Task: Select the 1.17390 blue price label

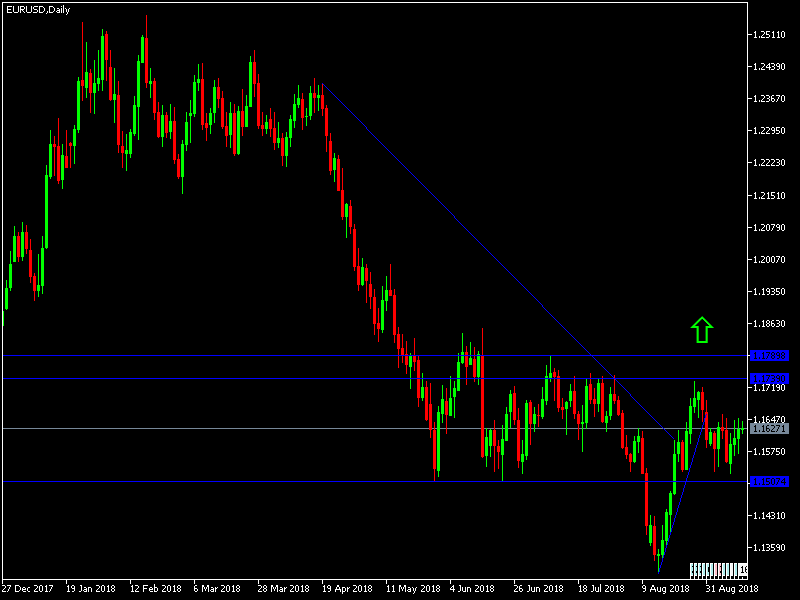Action: (769, 379)
